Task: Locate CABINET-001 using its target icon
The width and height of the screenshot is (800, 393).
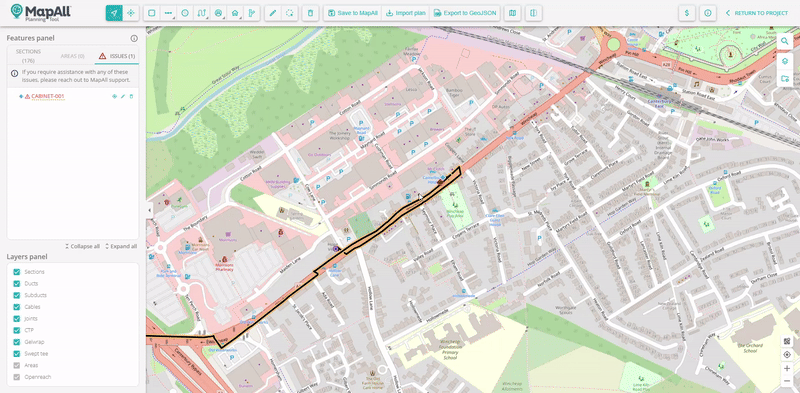Action: 114,96
